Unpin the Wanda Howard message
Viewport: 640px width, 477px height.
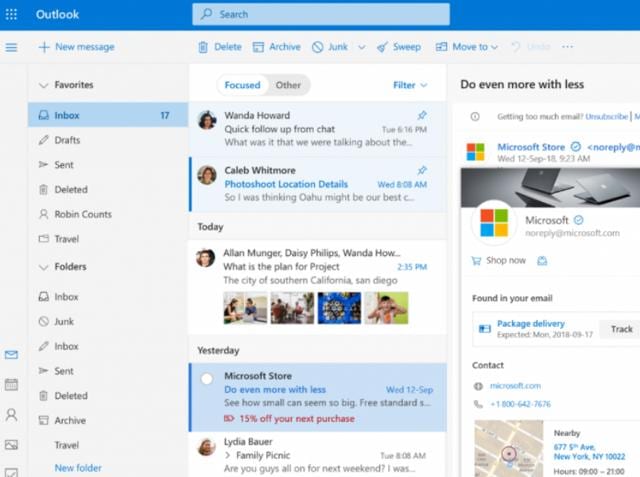422,115
